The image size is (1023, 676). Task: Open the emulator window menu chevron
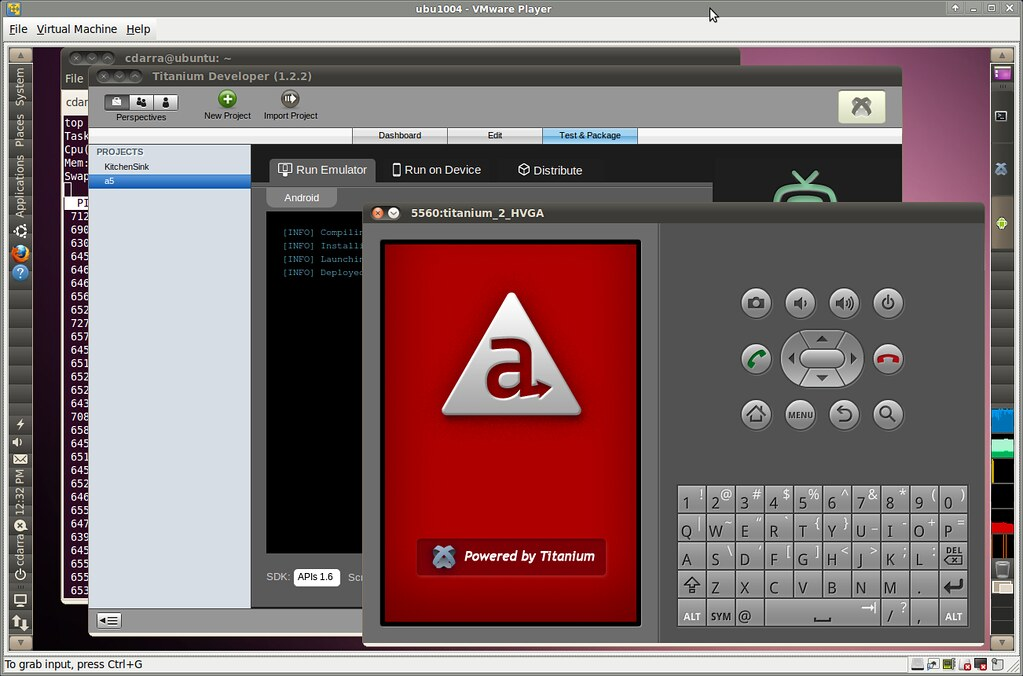393,213
